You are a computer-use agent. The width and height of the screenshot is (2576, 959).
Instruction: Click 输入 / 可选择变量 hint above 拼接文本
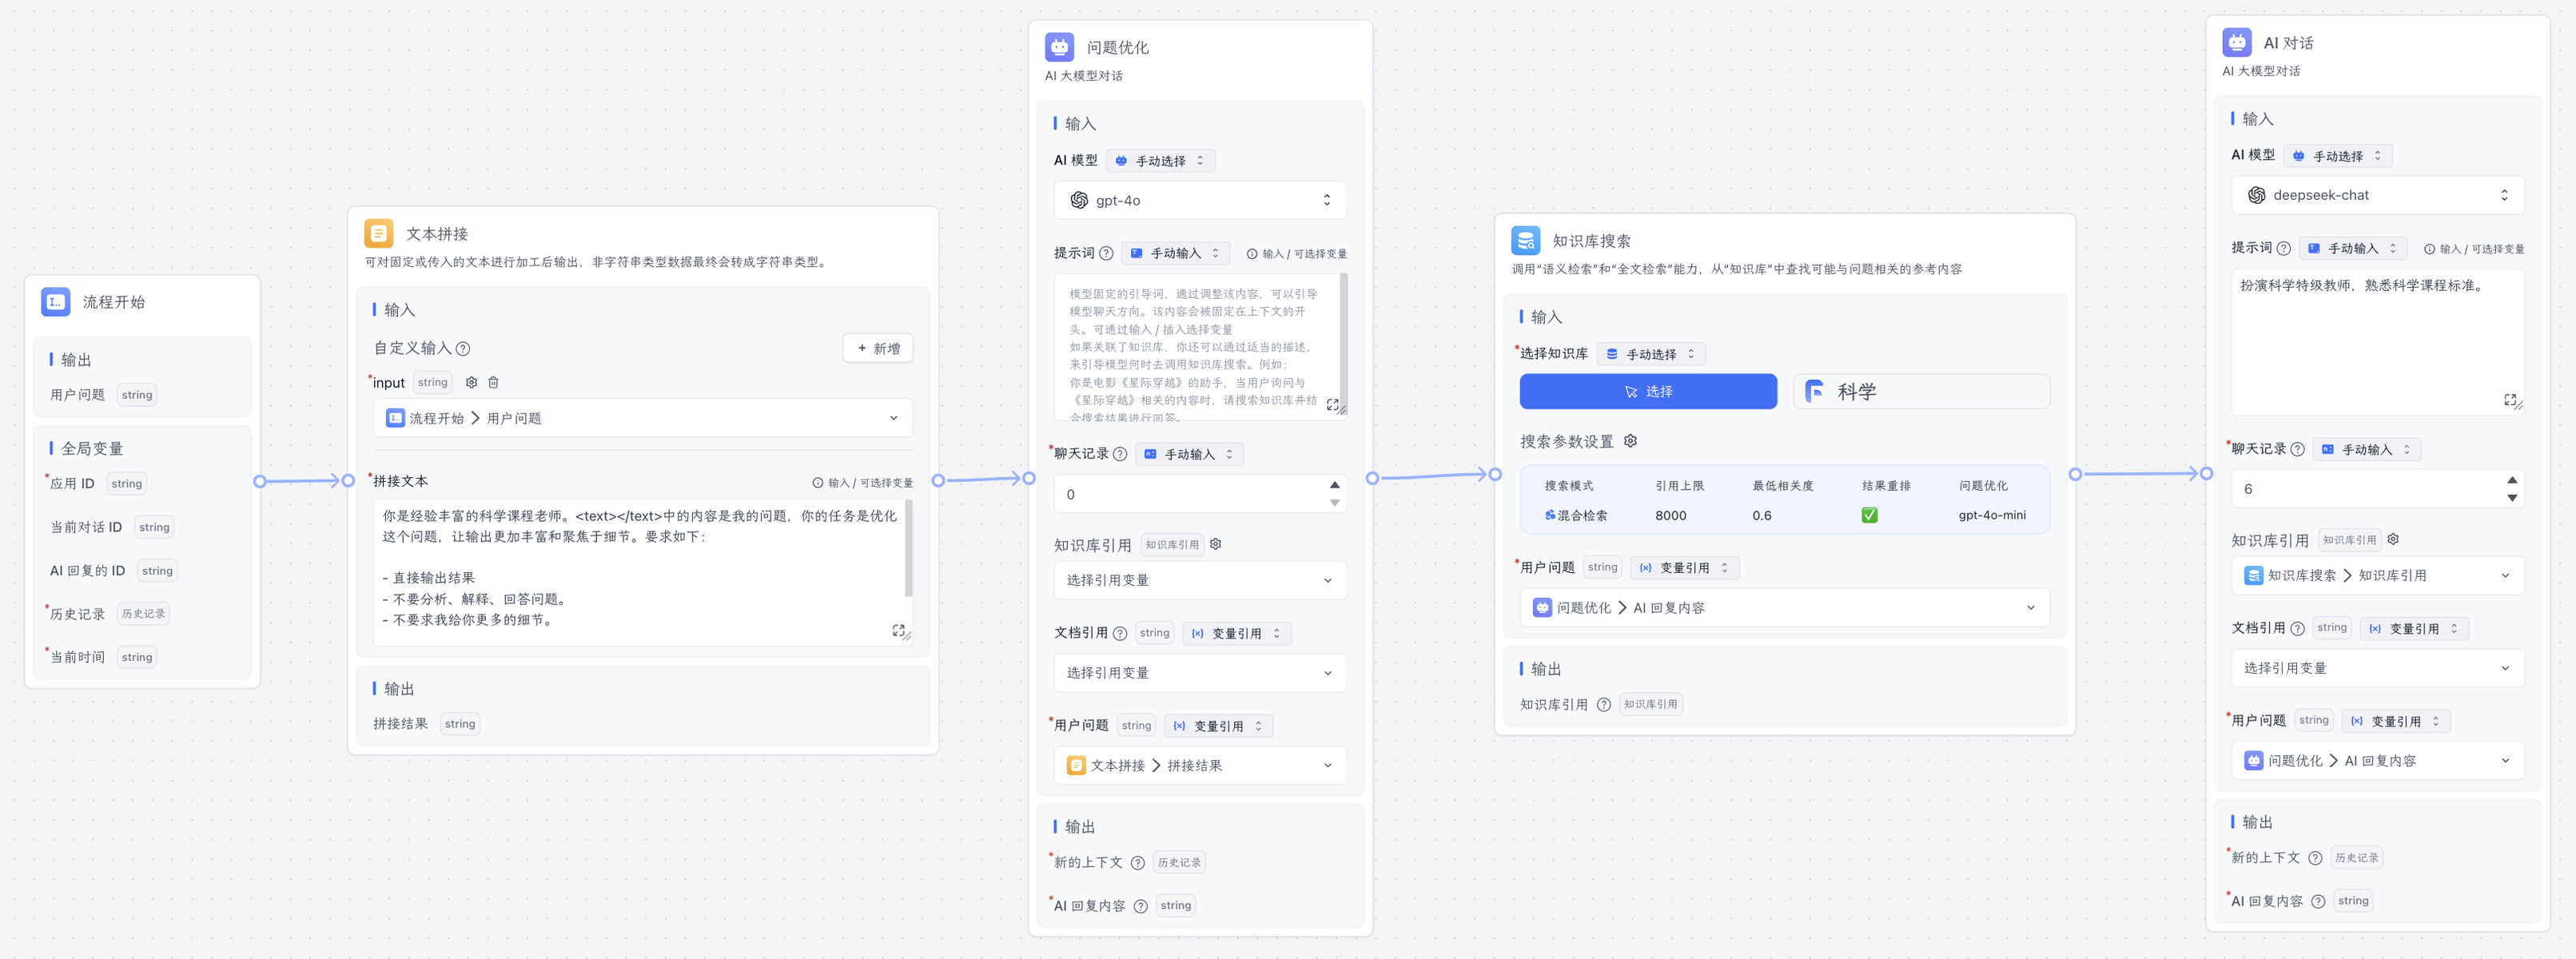[862, 482]
